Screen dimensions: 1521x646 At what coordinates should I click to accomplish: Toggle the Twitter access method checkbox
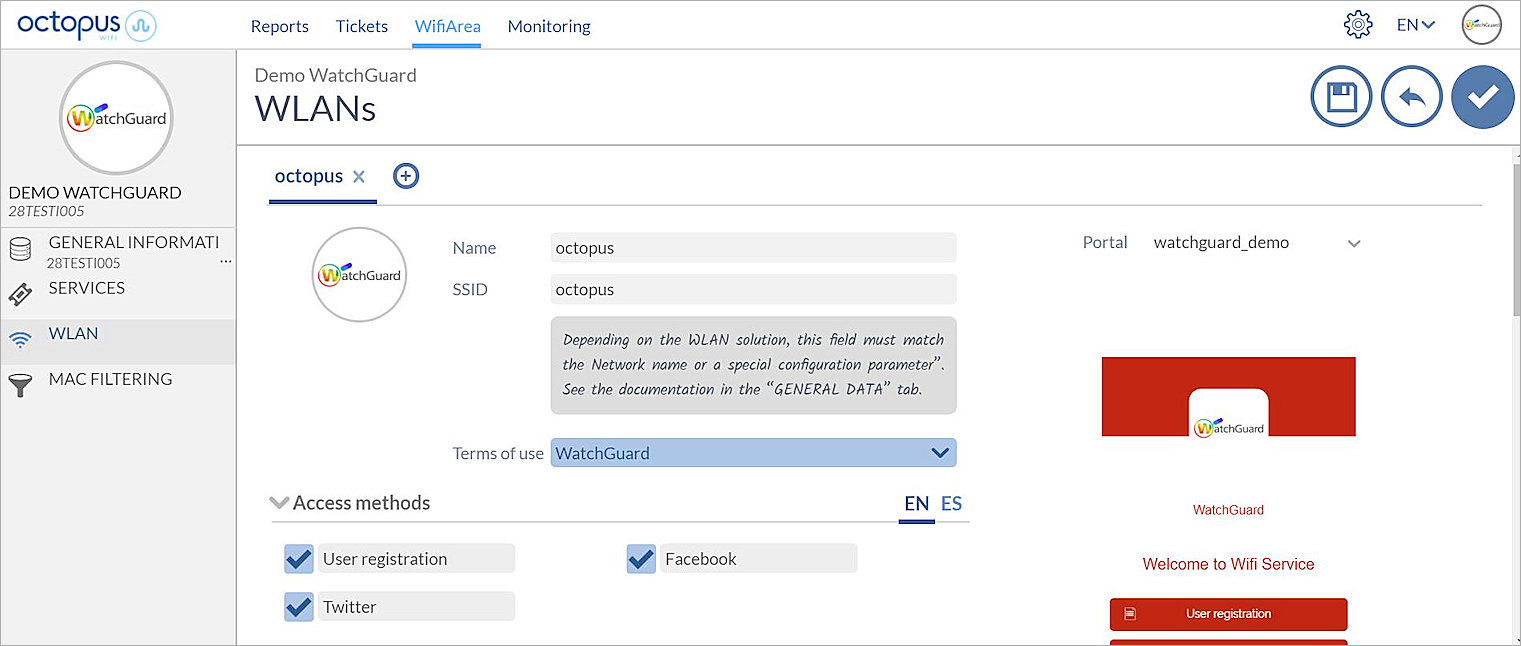[299, 607]
